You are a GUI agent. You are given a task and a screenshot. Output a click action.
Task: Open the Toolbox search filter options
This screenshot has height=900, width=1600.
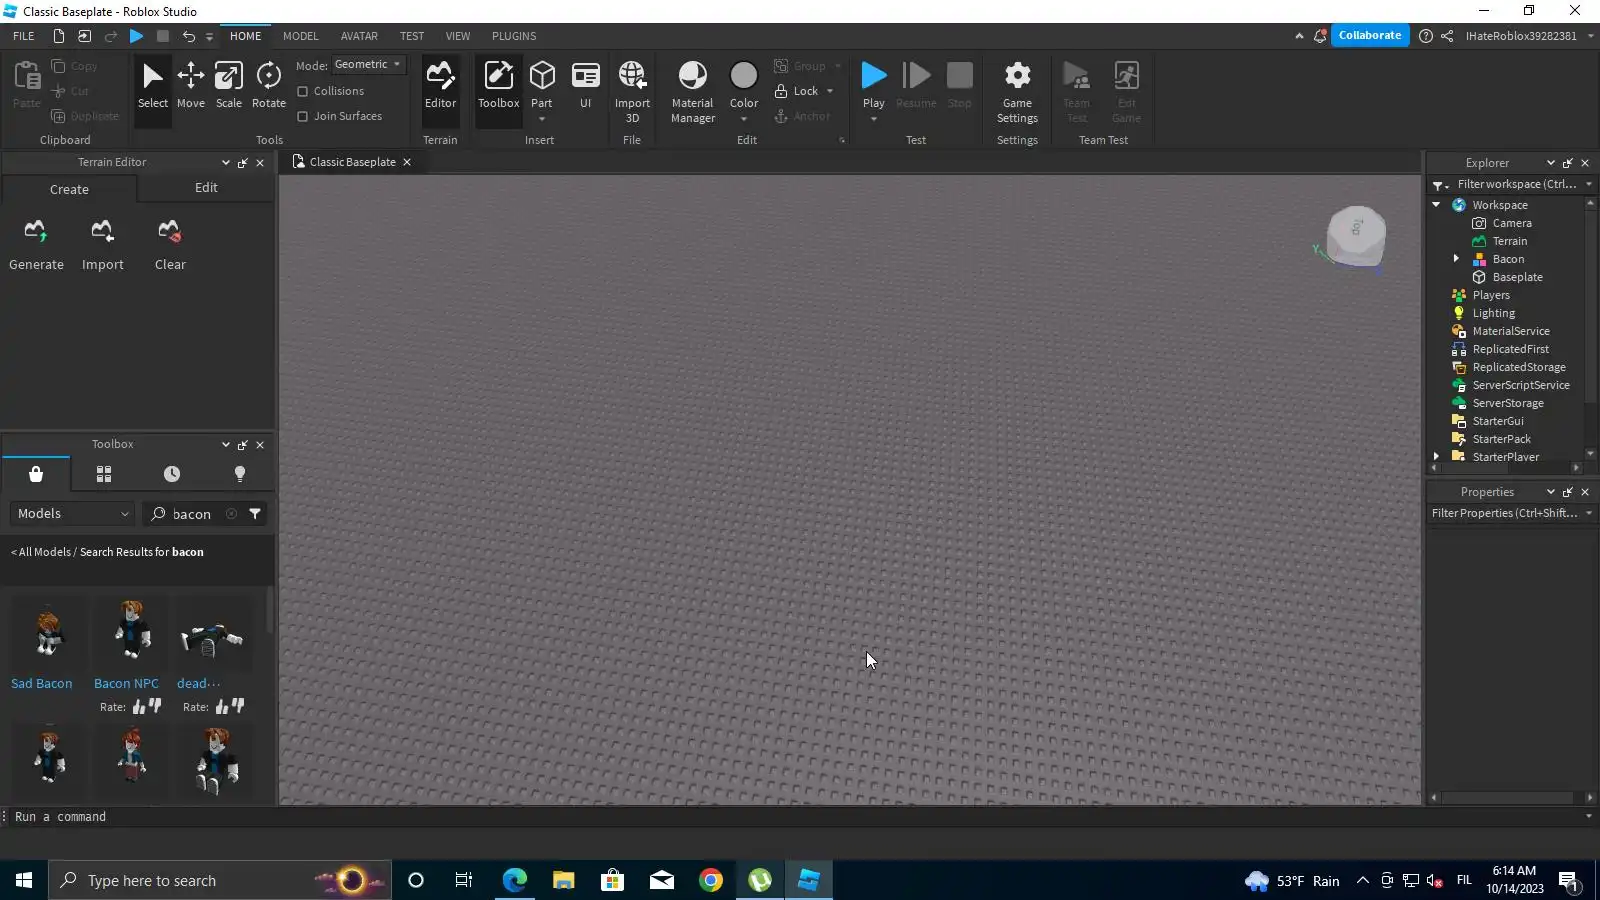(x=255, y=514)
